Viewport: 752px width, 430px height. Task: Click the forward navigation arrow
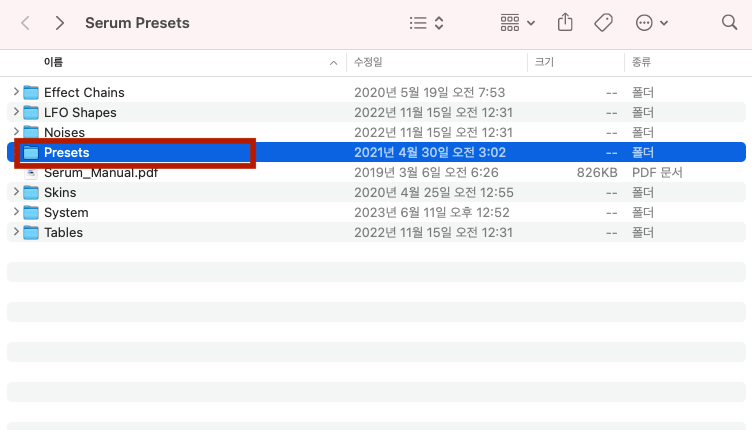60,22
